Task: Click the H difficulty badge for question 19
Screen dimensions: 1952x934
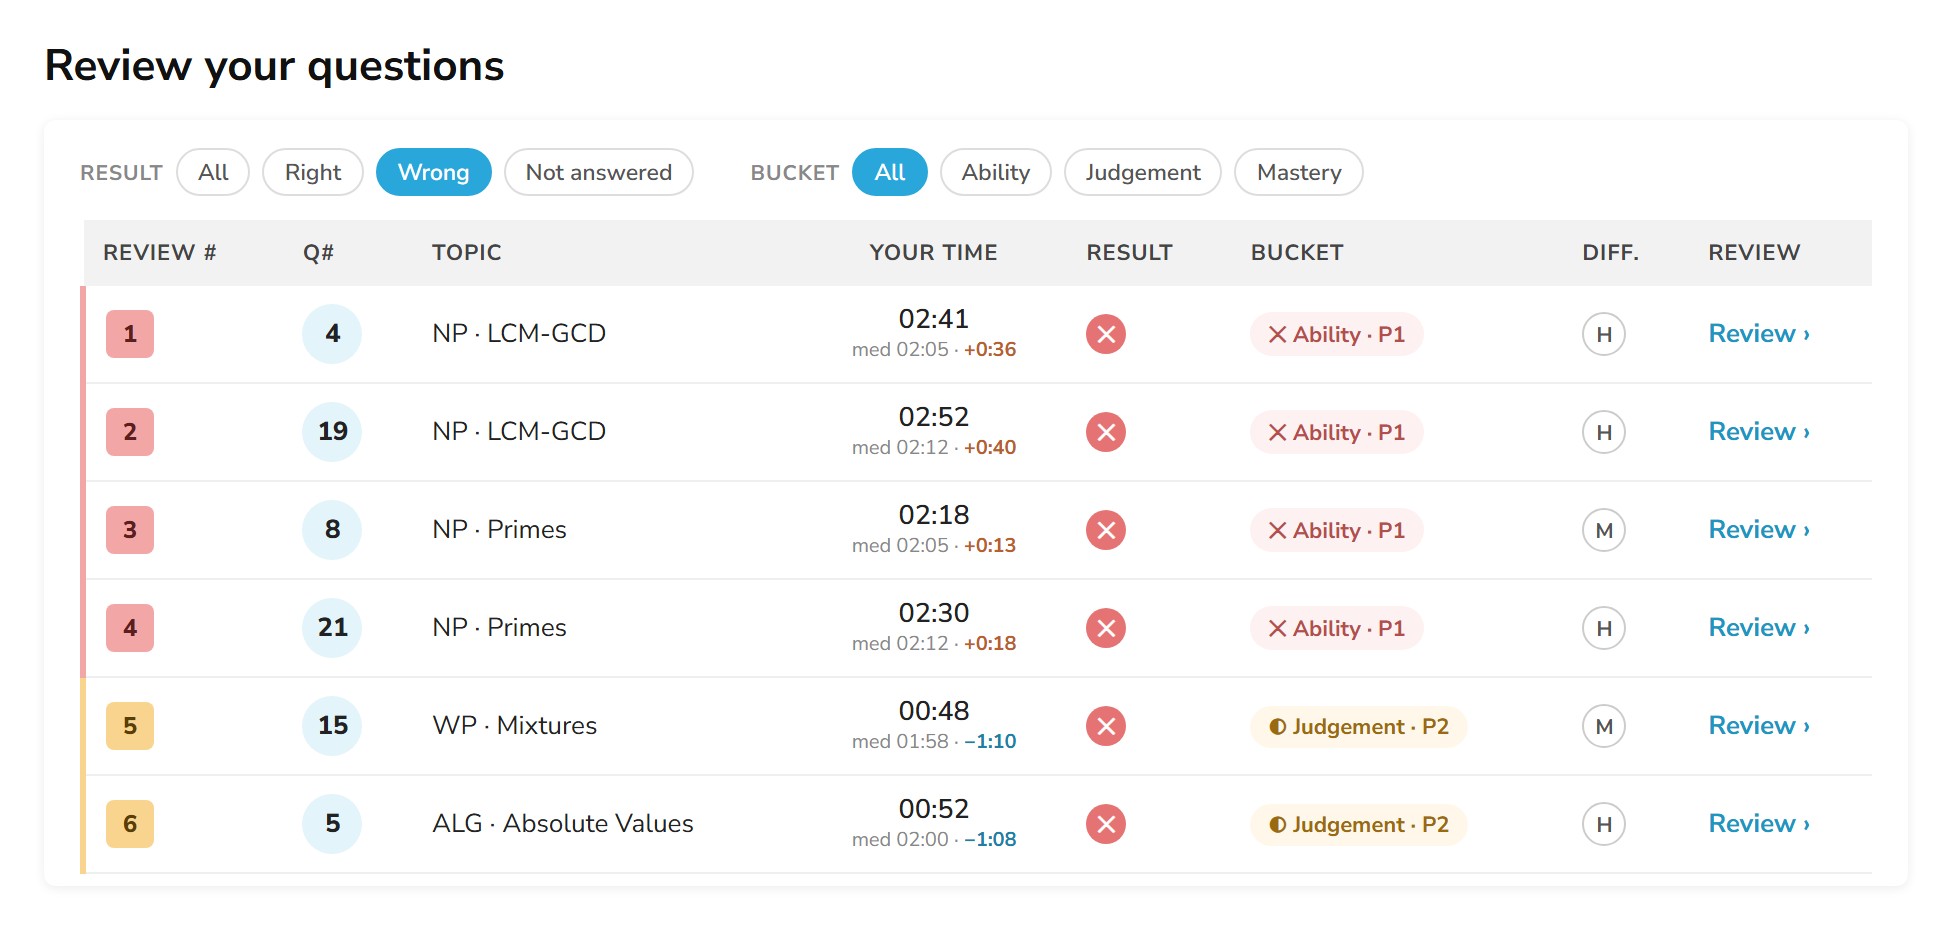Action: click(x=1604, y=432)
